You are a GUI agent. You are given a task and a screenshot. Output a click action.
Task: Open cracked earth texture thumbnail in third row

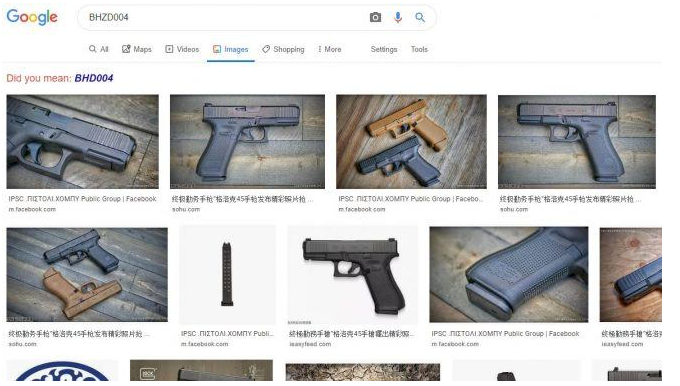pos(363,372)
